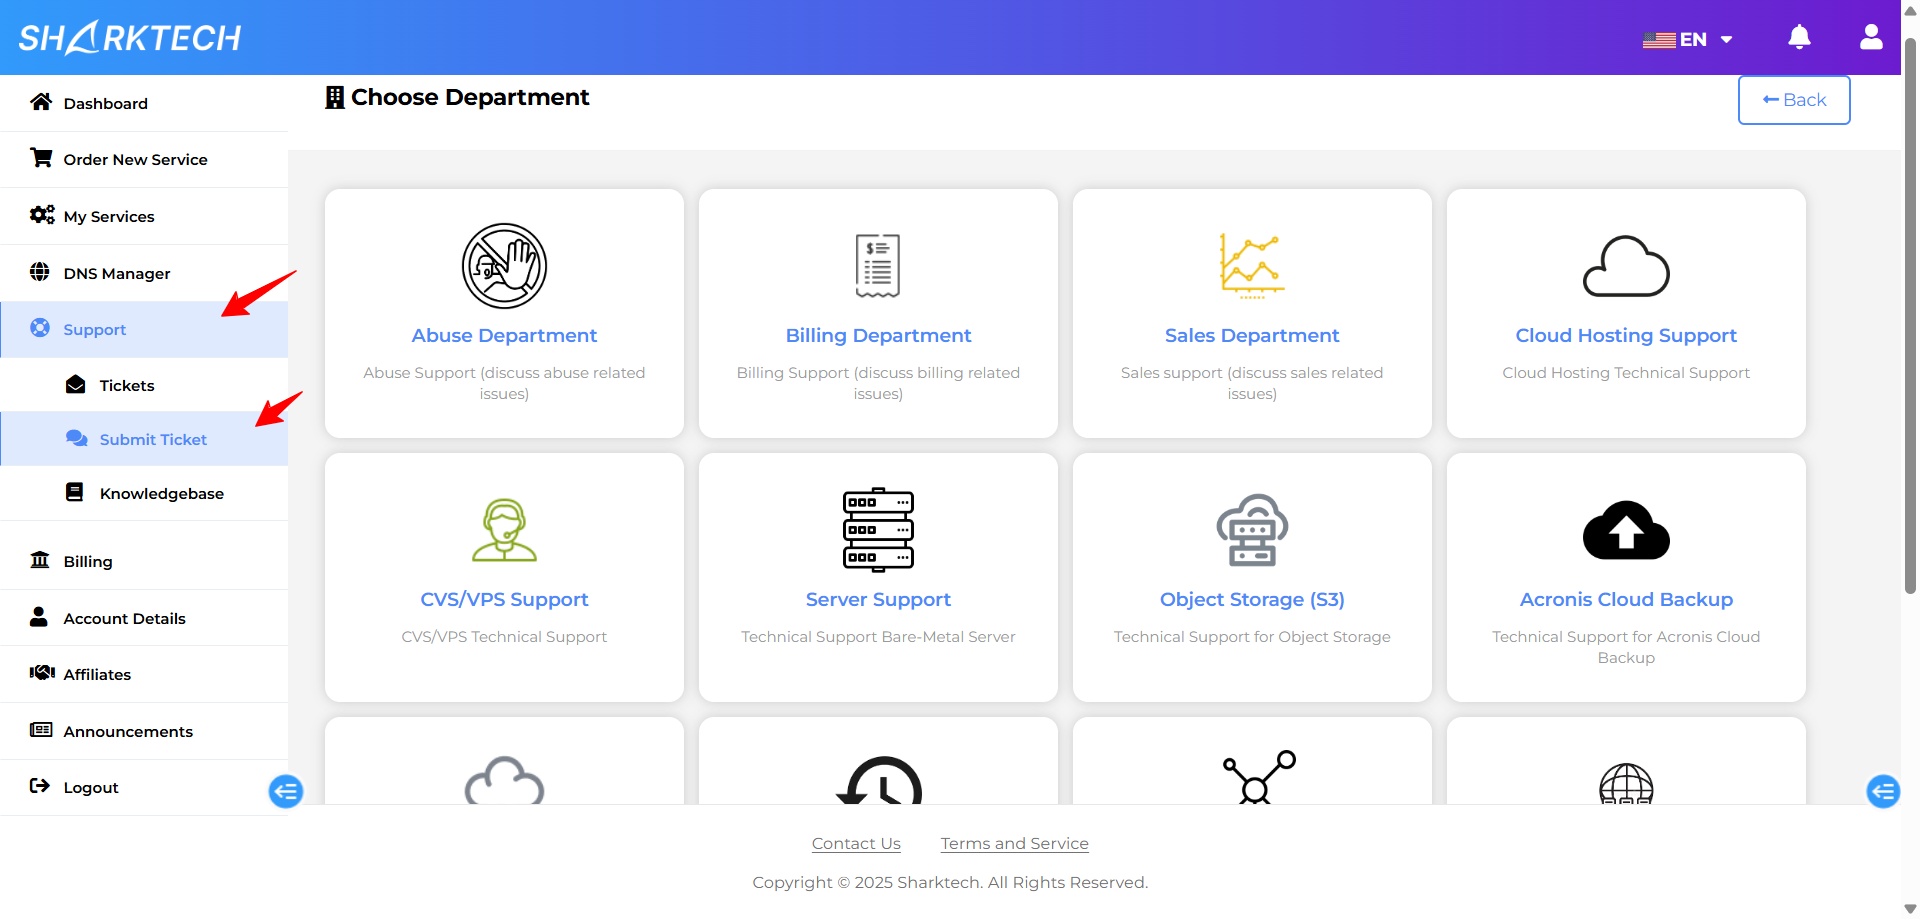Click the Knowledgebase book icon
The image size is (1920, 919).
tap(75, 492)
